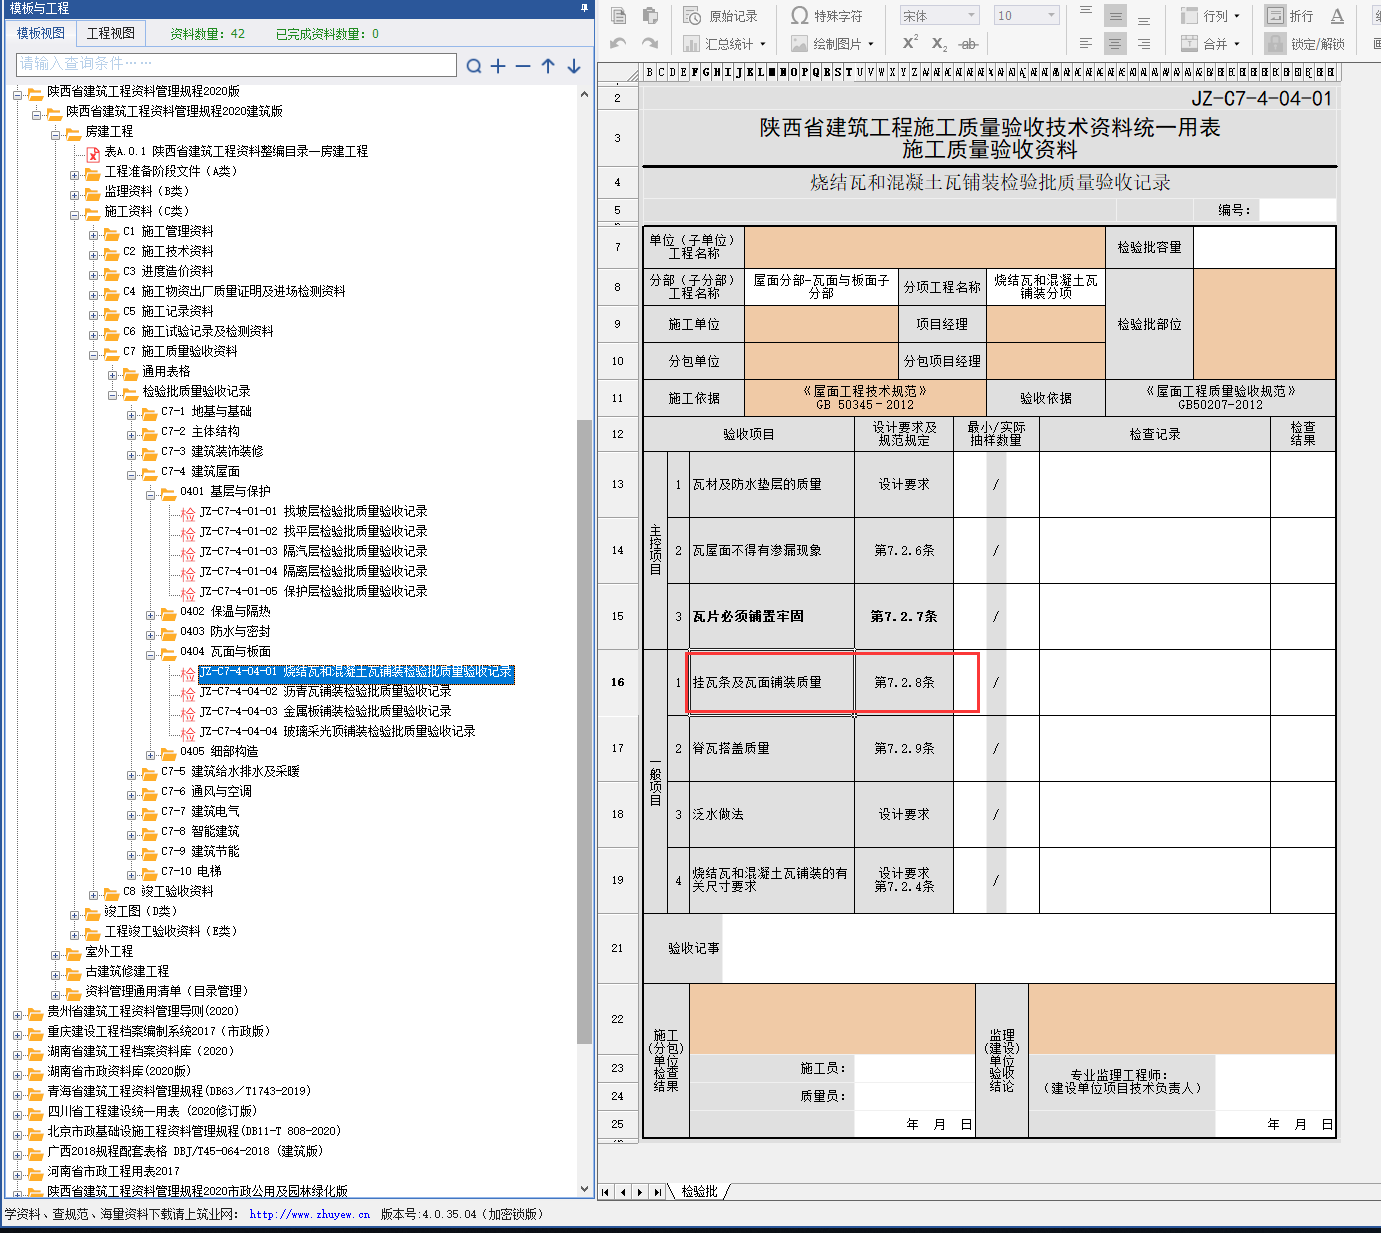Screen dimensions: 1381x1233
Task: Select the 瓦片必须铺置牢固 cell
Action: [772, 616]
